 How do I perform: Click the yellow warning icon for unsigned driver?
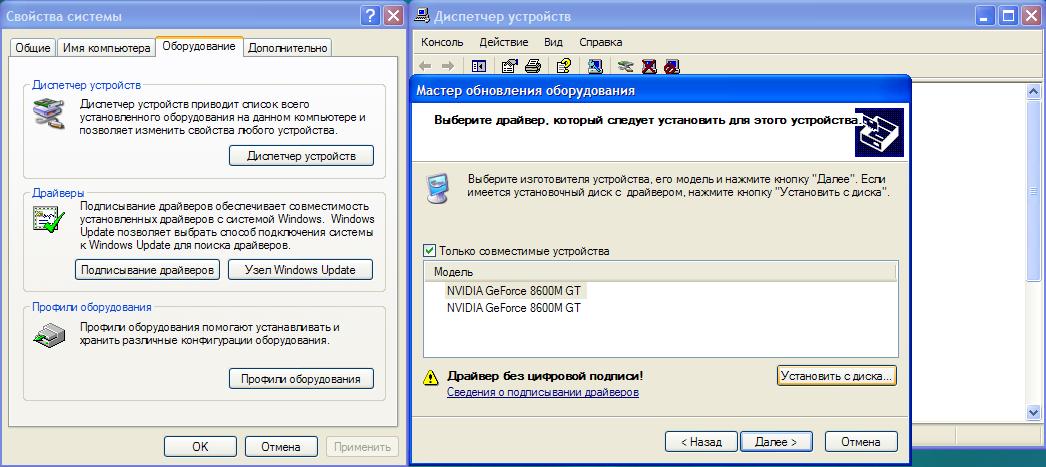click(x=430, y=378)
